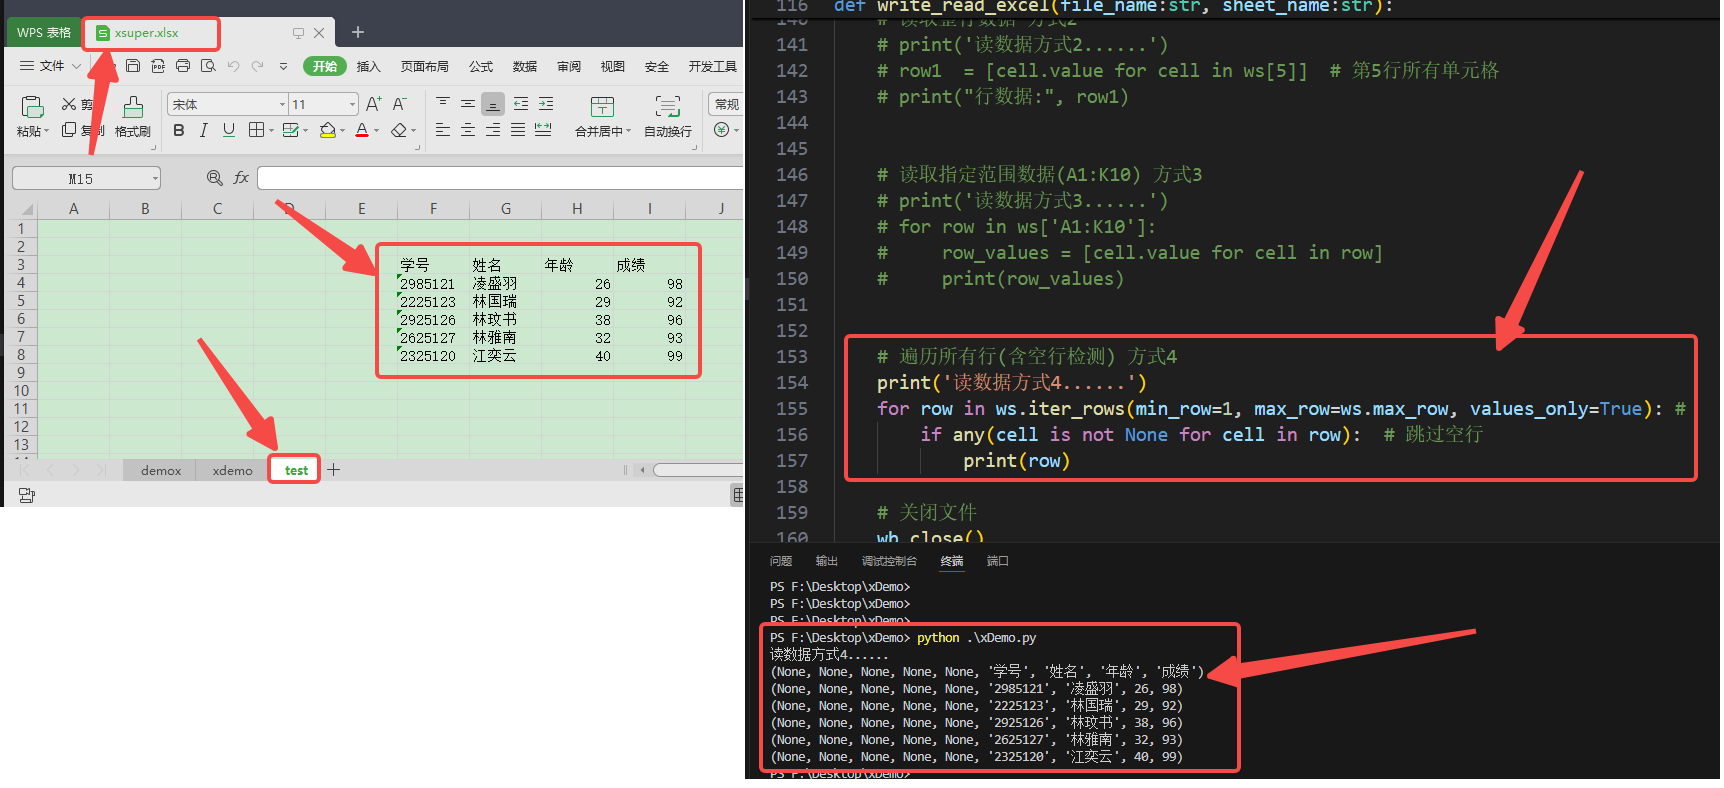Open Print Preview from quick toolbar
Screen dimensions: 1724x788
[208, 66]
